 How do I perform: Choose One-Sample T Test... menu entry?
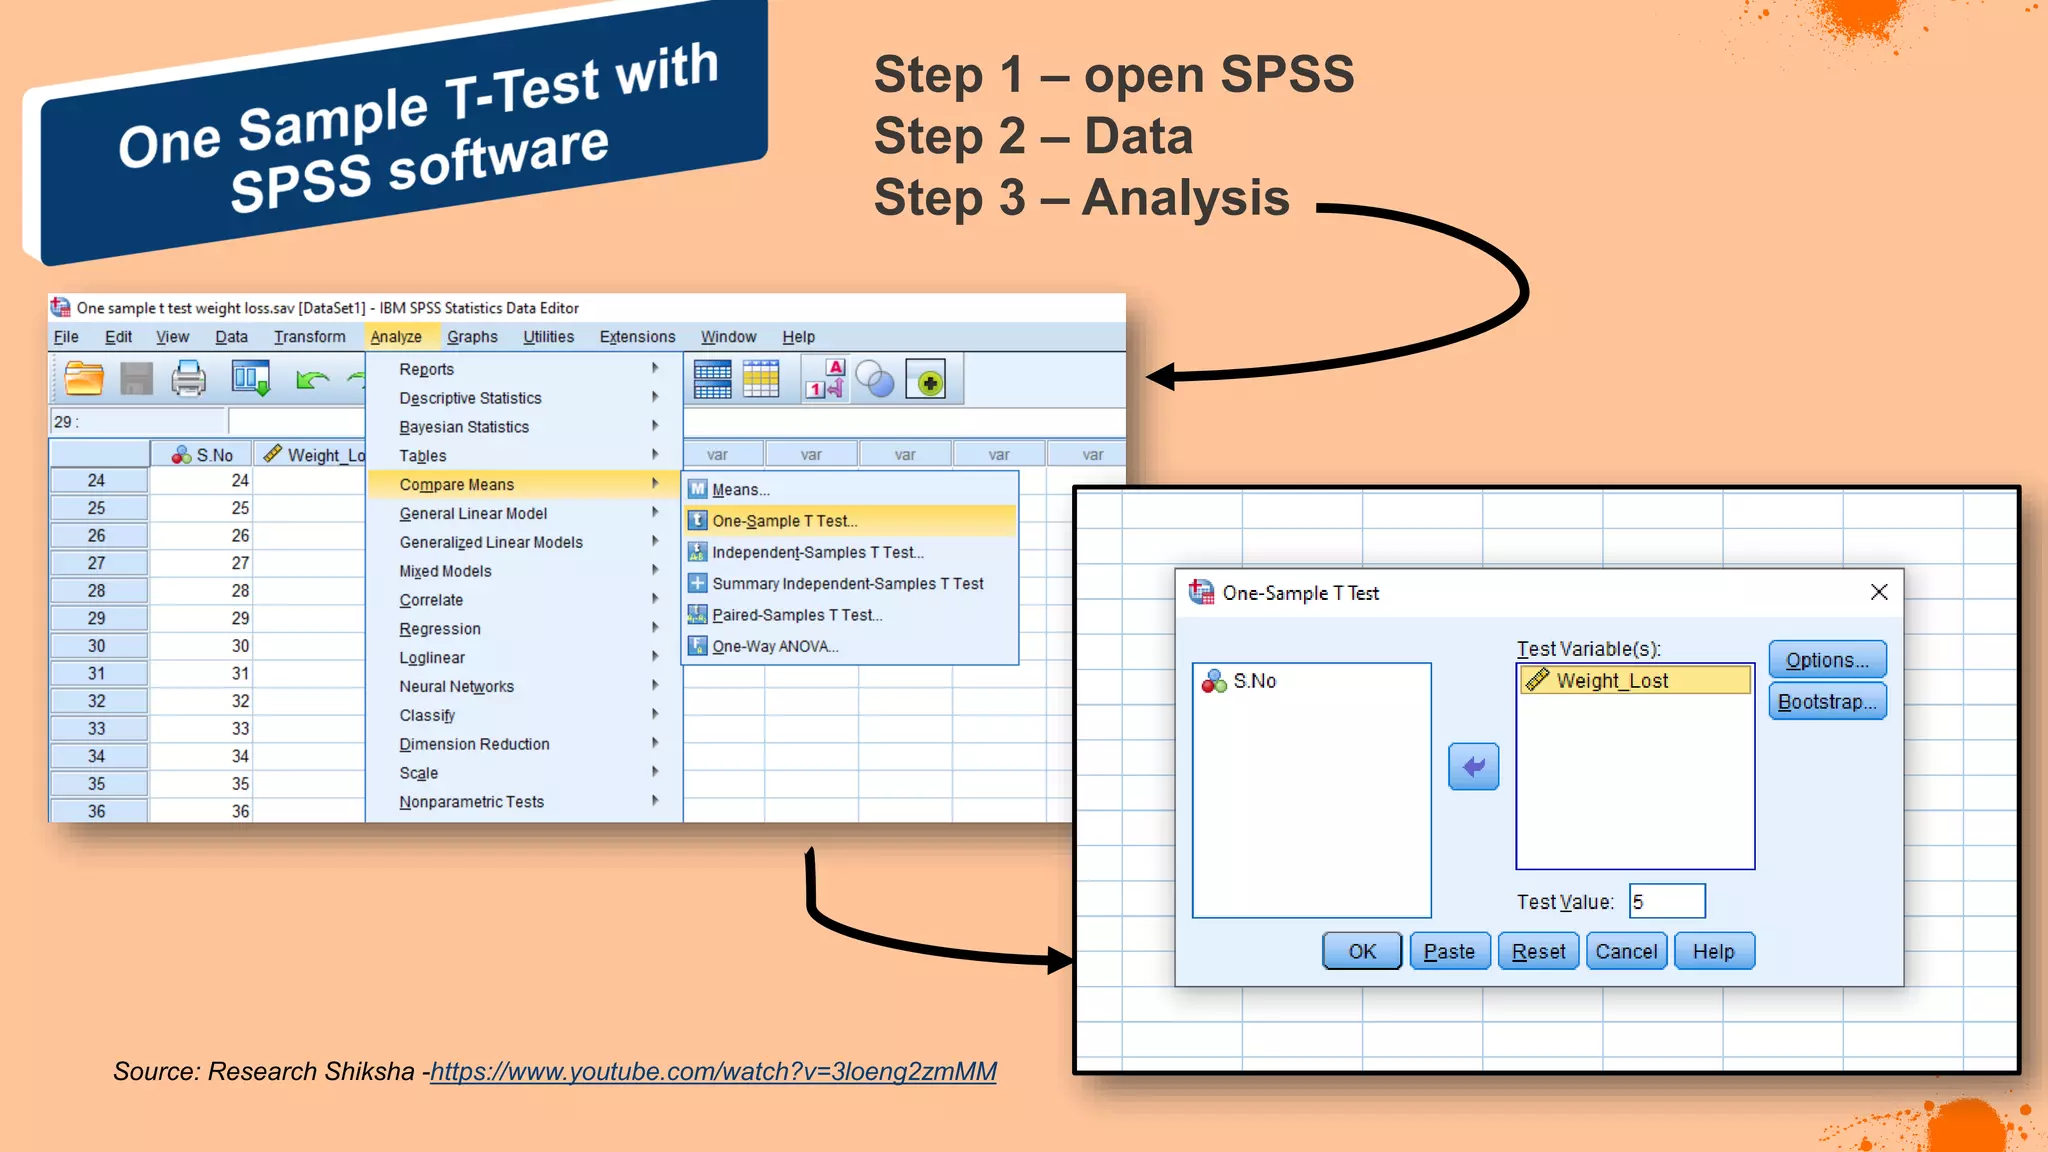(x=851, y=521)
